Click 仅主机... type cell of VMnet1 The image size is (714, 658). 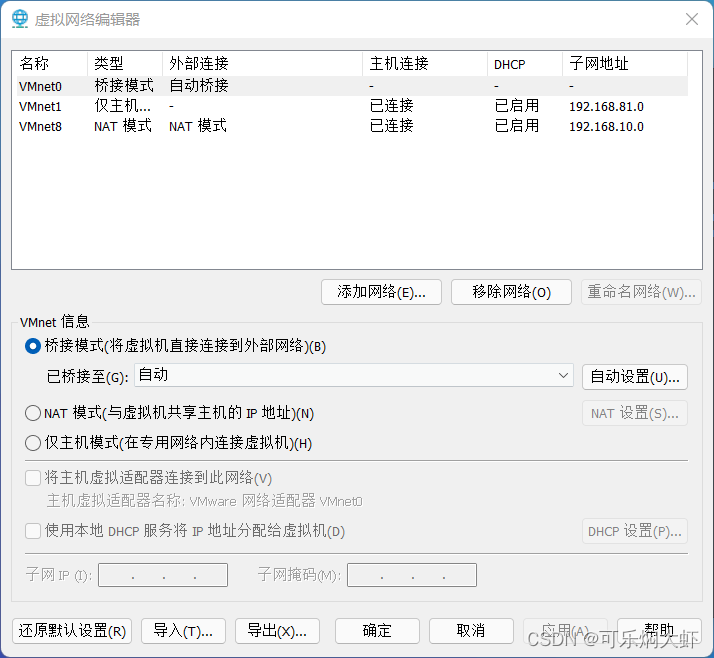122,106
